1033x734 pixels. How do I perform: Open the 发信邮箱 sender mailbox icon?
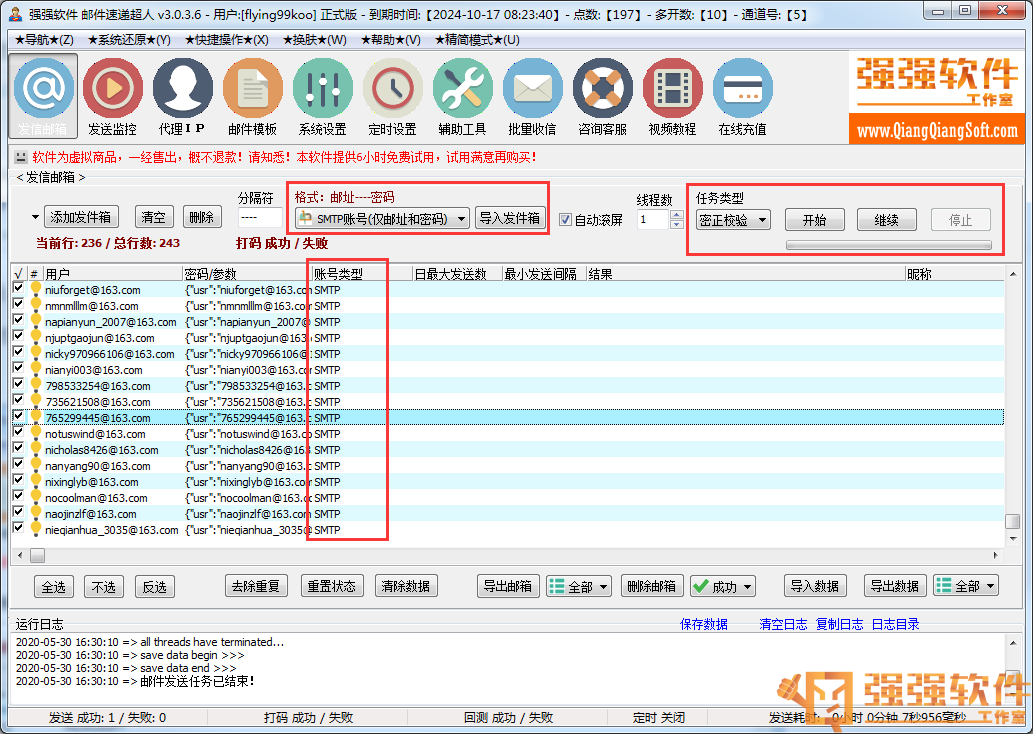point(43,96)
